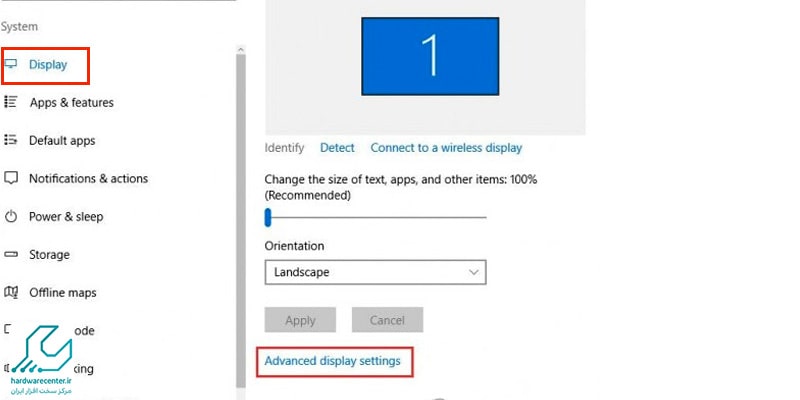Click the Apply button
The image size is (800, 400).
point(300,320)
